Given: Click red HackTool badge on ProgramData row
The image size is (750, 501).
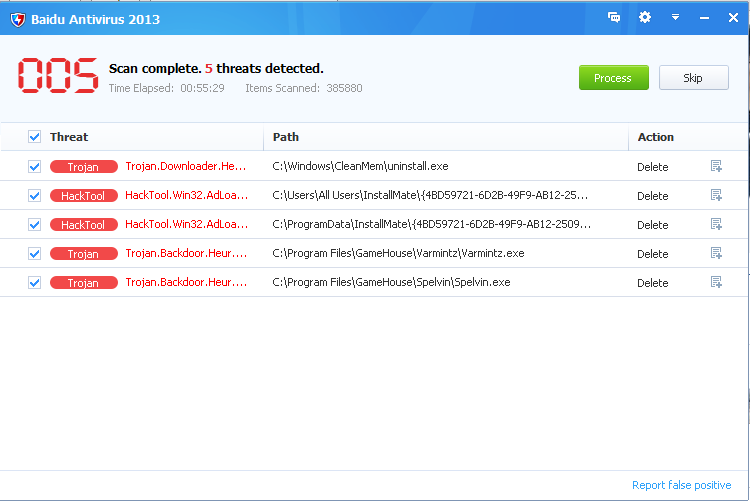Looking at the screenshot, I should pos(84,224).
